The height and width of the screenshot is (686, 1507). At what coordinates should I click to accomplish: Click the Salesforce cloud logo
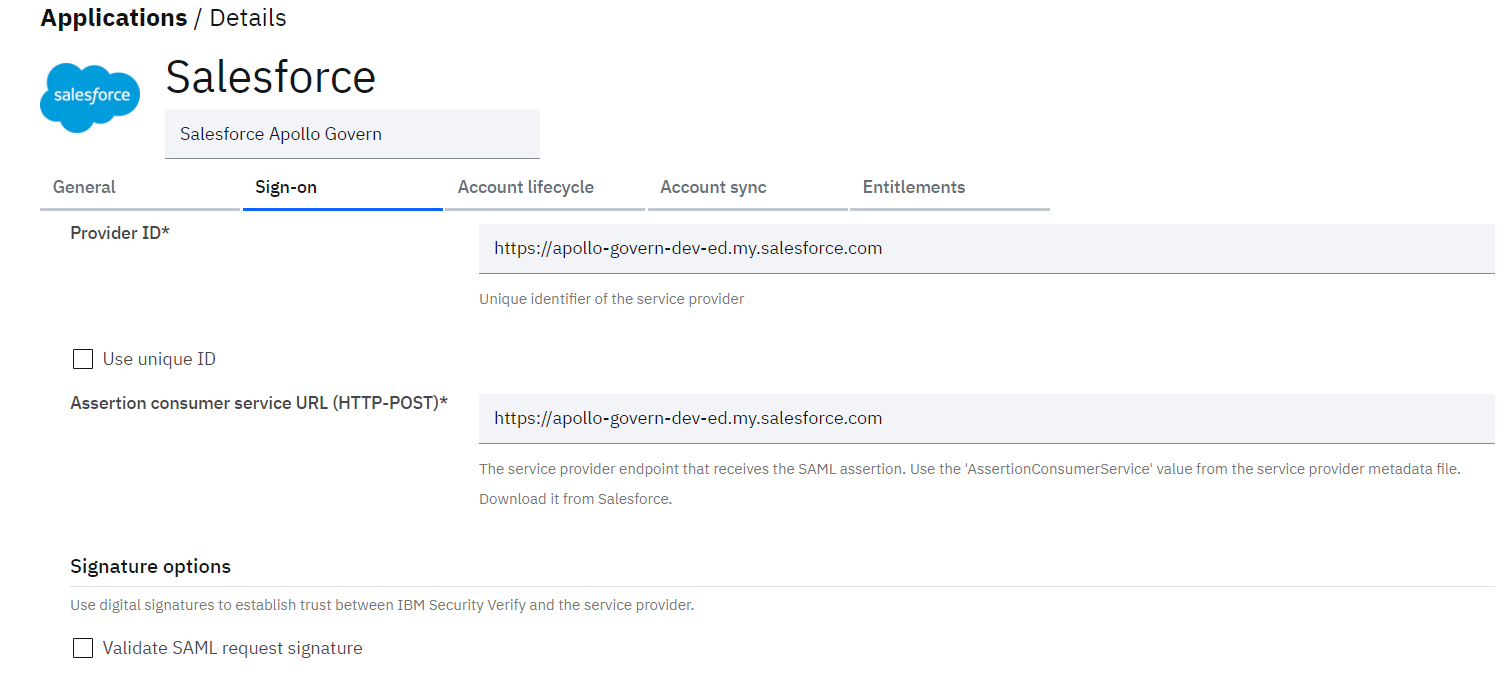point(90,97)
